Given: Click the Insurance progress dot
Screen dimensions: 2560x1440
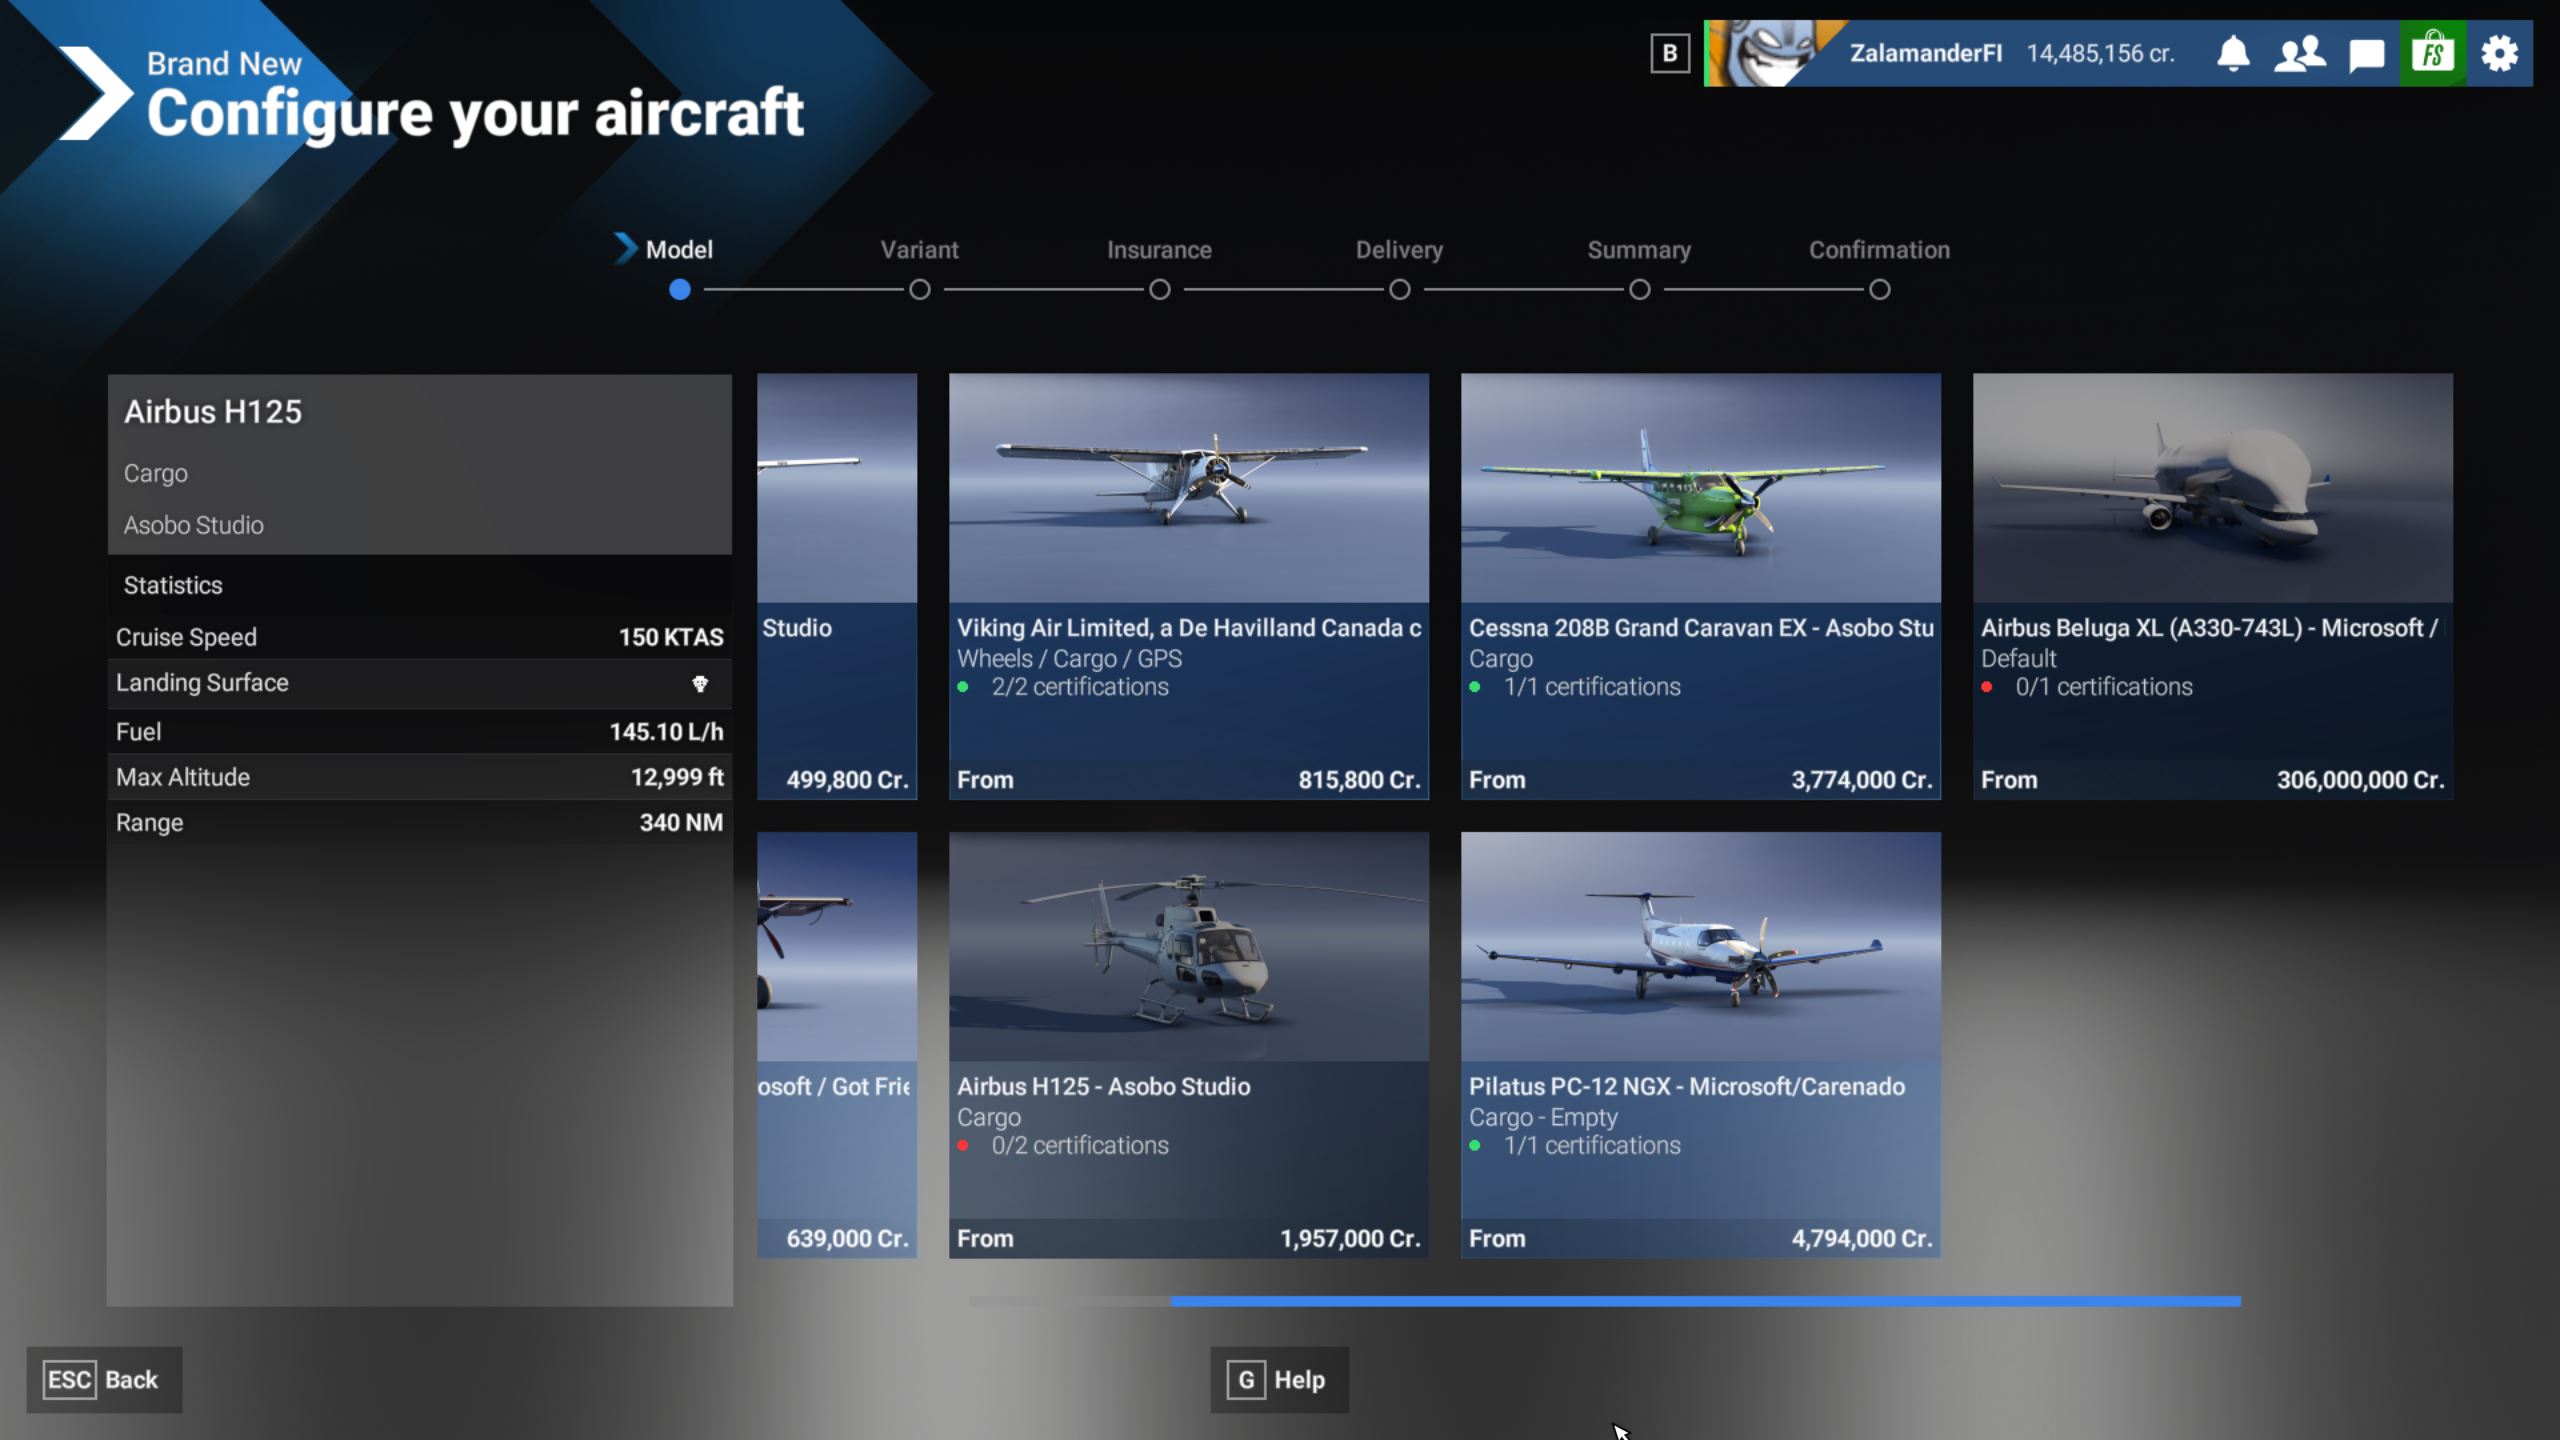Looking at the screenshot, I should point(1160,290).
